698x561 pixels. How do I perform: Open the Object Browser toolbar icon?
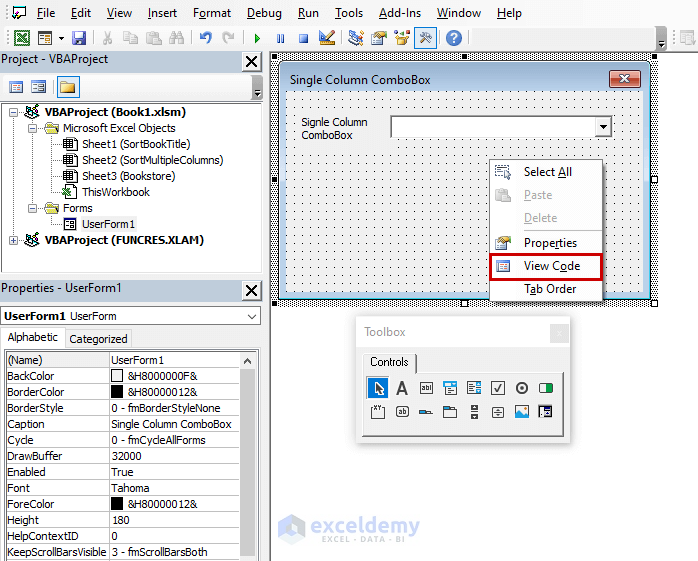(402, 38)
